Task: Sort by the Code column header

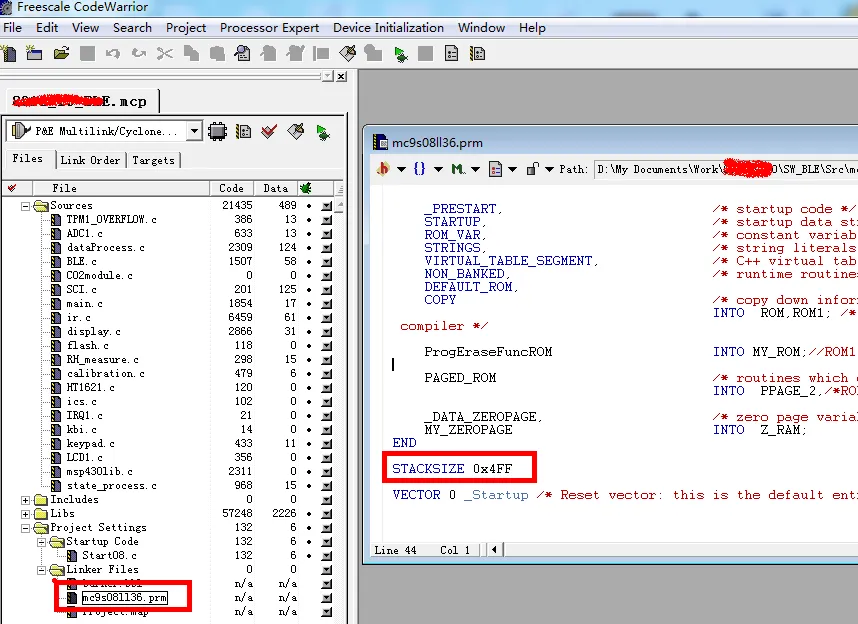Action: point(231,188)
